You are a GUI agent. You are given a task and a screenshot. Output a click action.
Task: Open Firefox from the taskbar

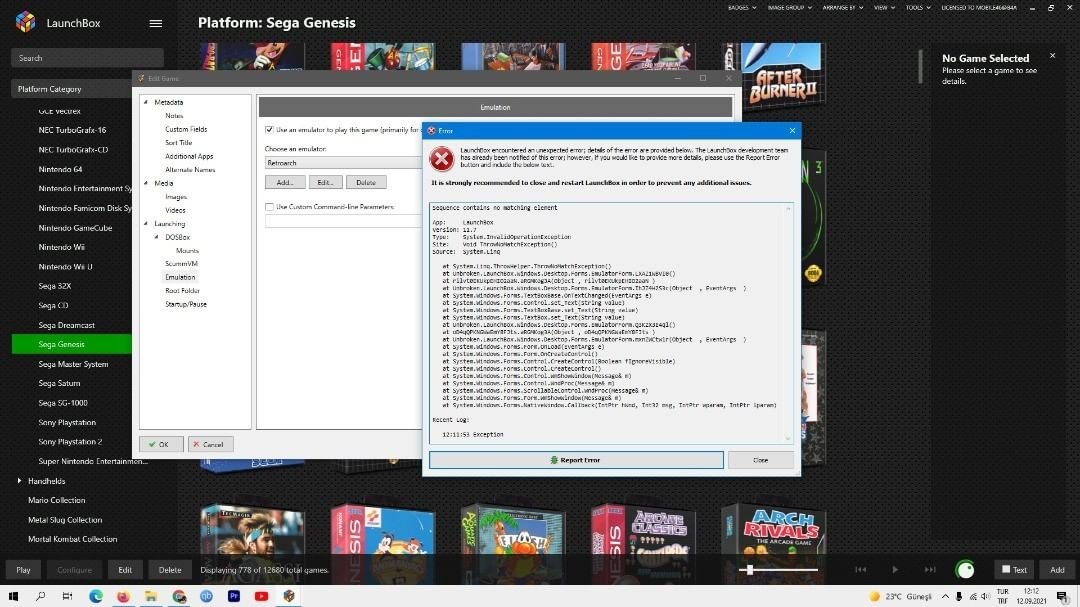pos(123,596)
